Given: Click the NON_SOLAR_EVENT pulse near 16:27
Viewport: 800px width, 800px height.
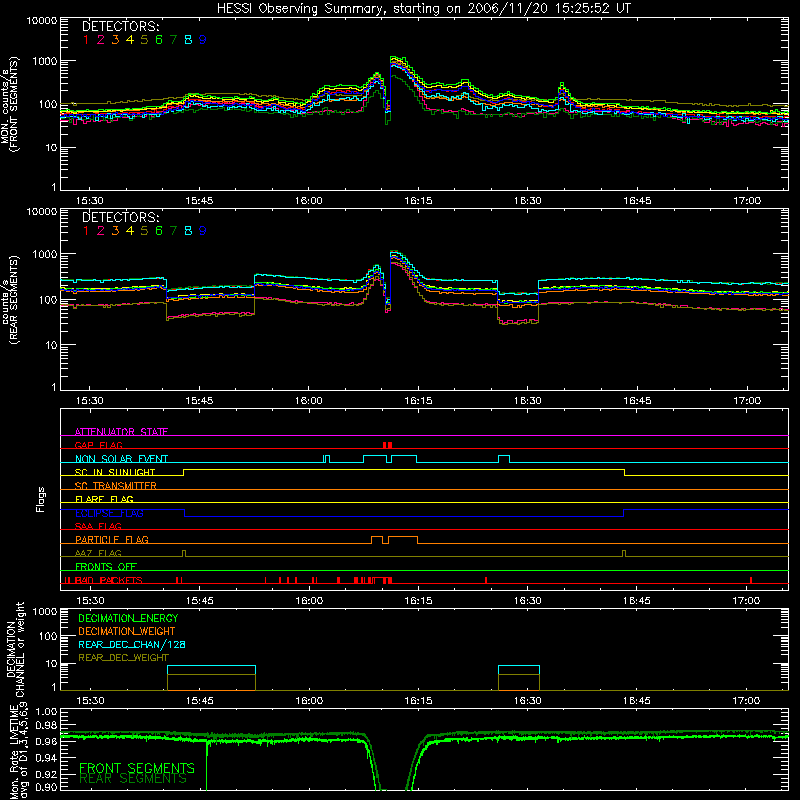Looking at the screenshot, I should tap(504, 458).
